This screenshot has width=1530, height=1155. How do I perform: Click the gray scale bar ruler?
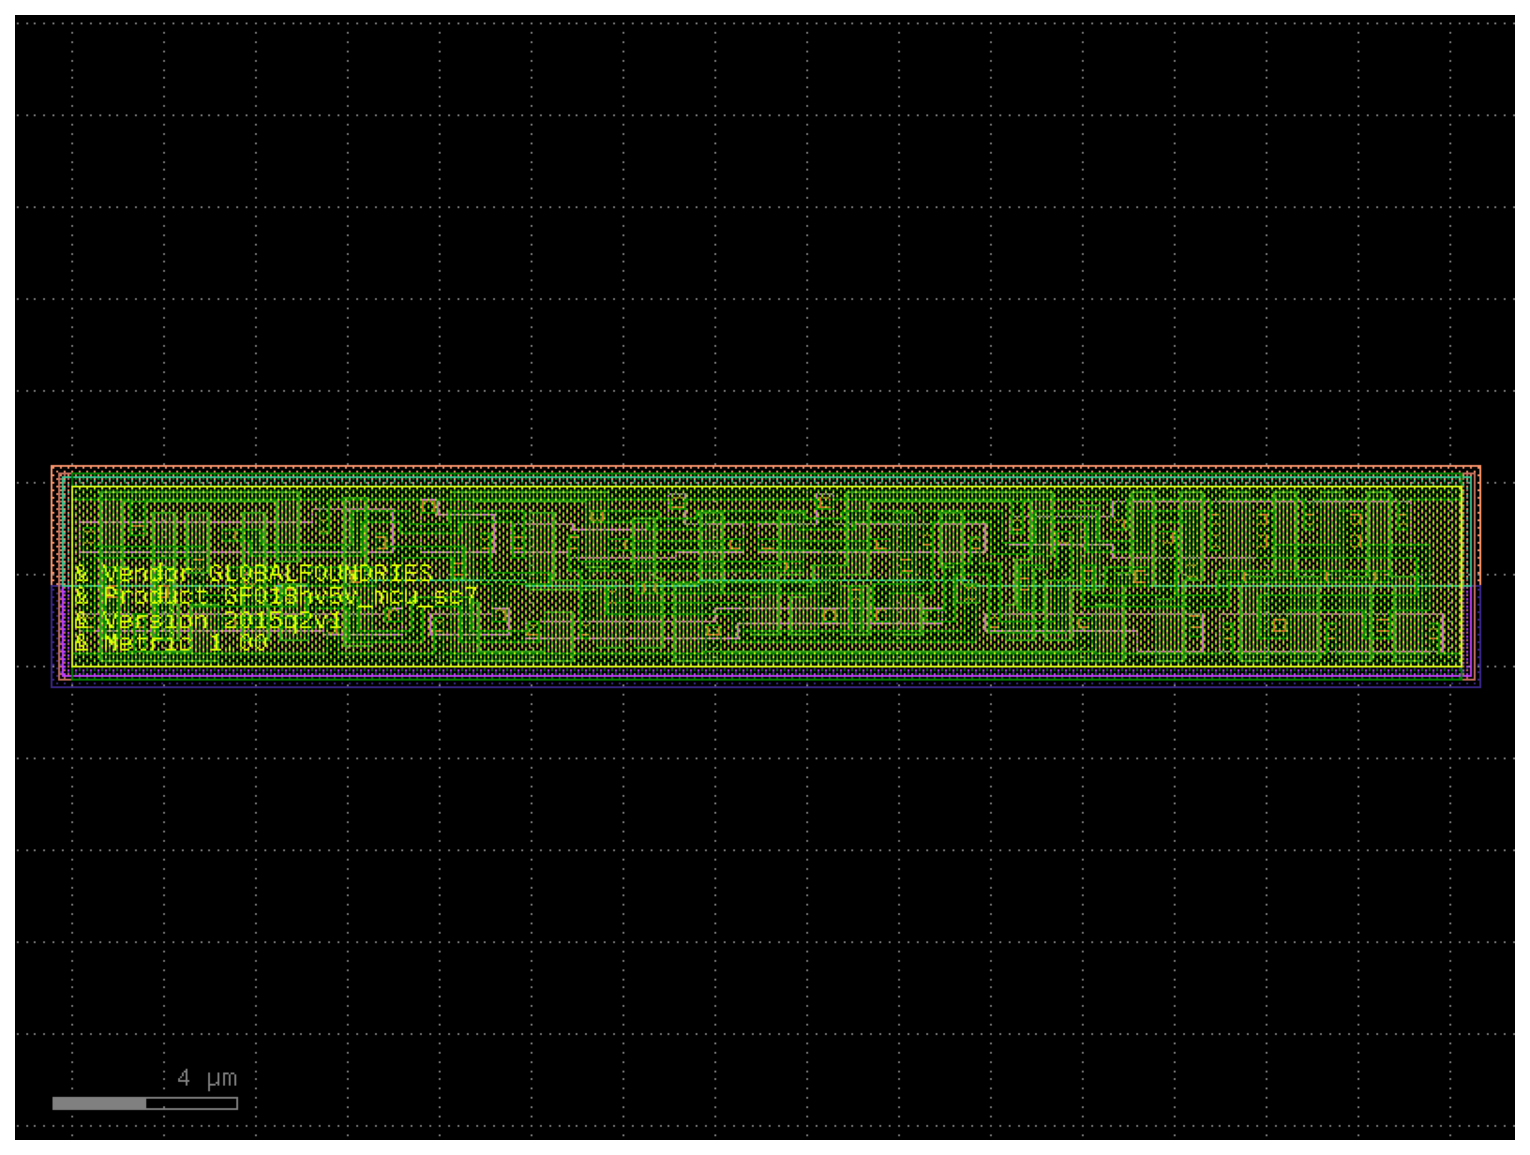[x=145, y=1103]
